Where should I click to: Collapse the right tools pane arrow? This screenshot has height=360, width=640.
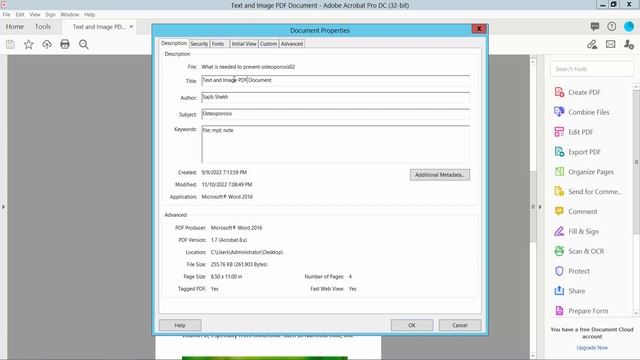pyautogui.click(x=540, y=207)
